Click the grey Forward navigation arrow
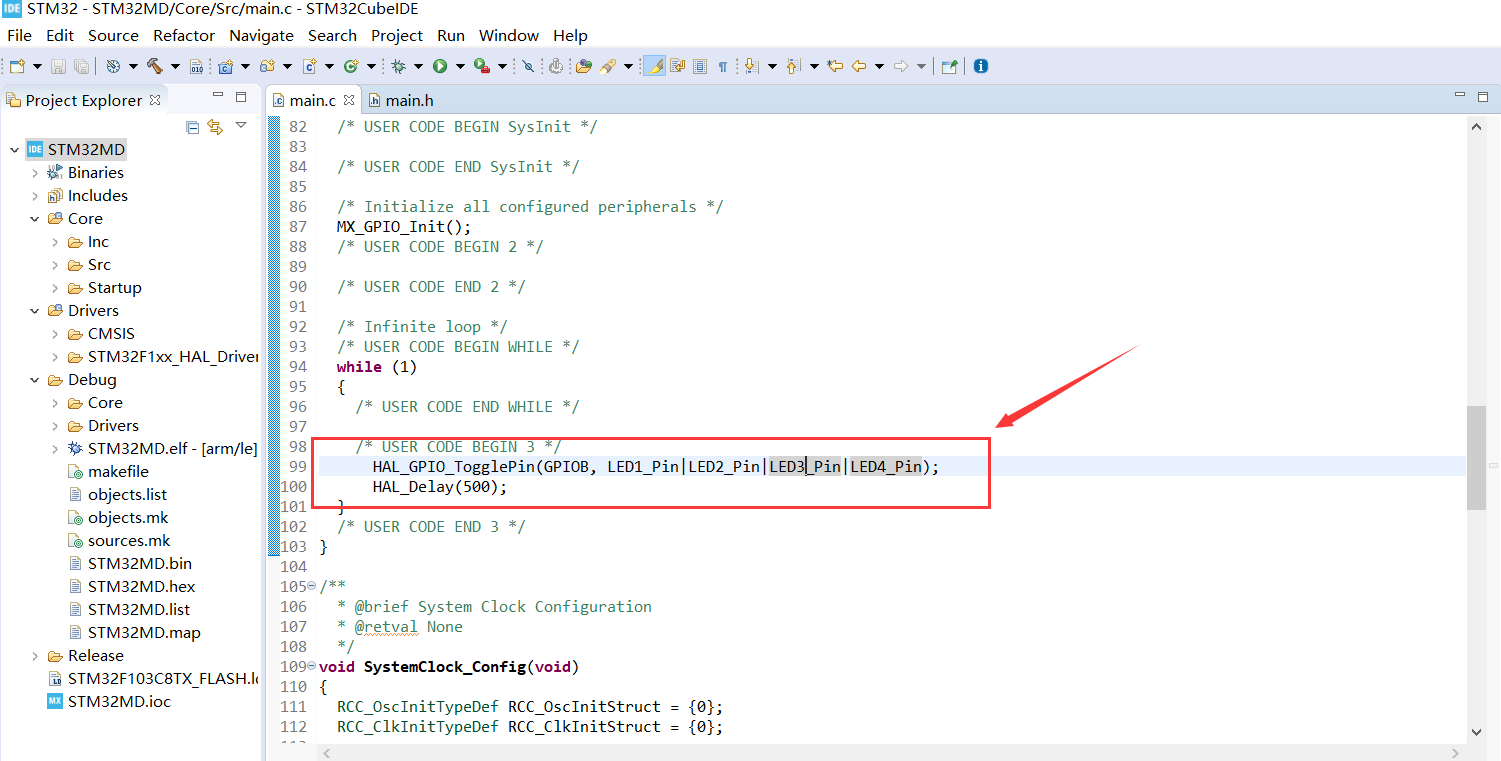 (900, 66)
